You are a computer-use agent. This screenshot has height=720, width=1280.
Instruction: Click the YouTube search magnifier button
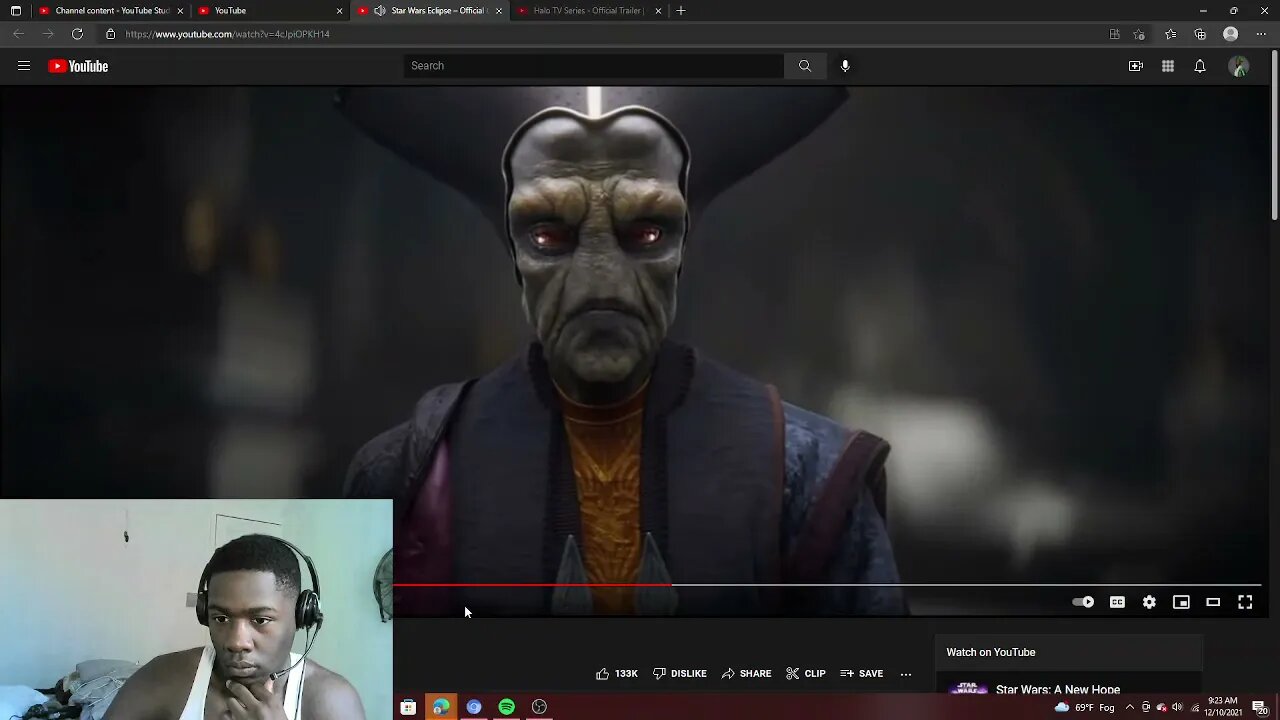coord(805,66)
